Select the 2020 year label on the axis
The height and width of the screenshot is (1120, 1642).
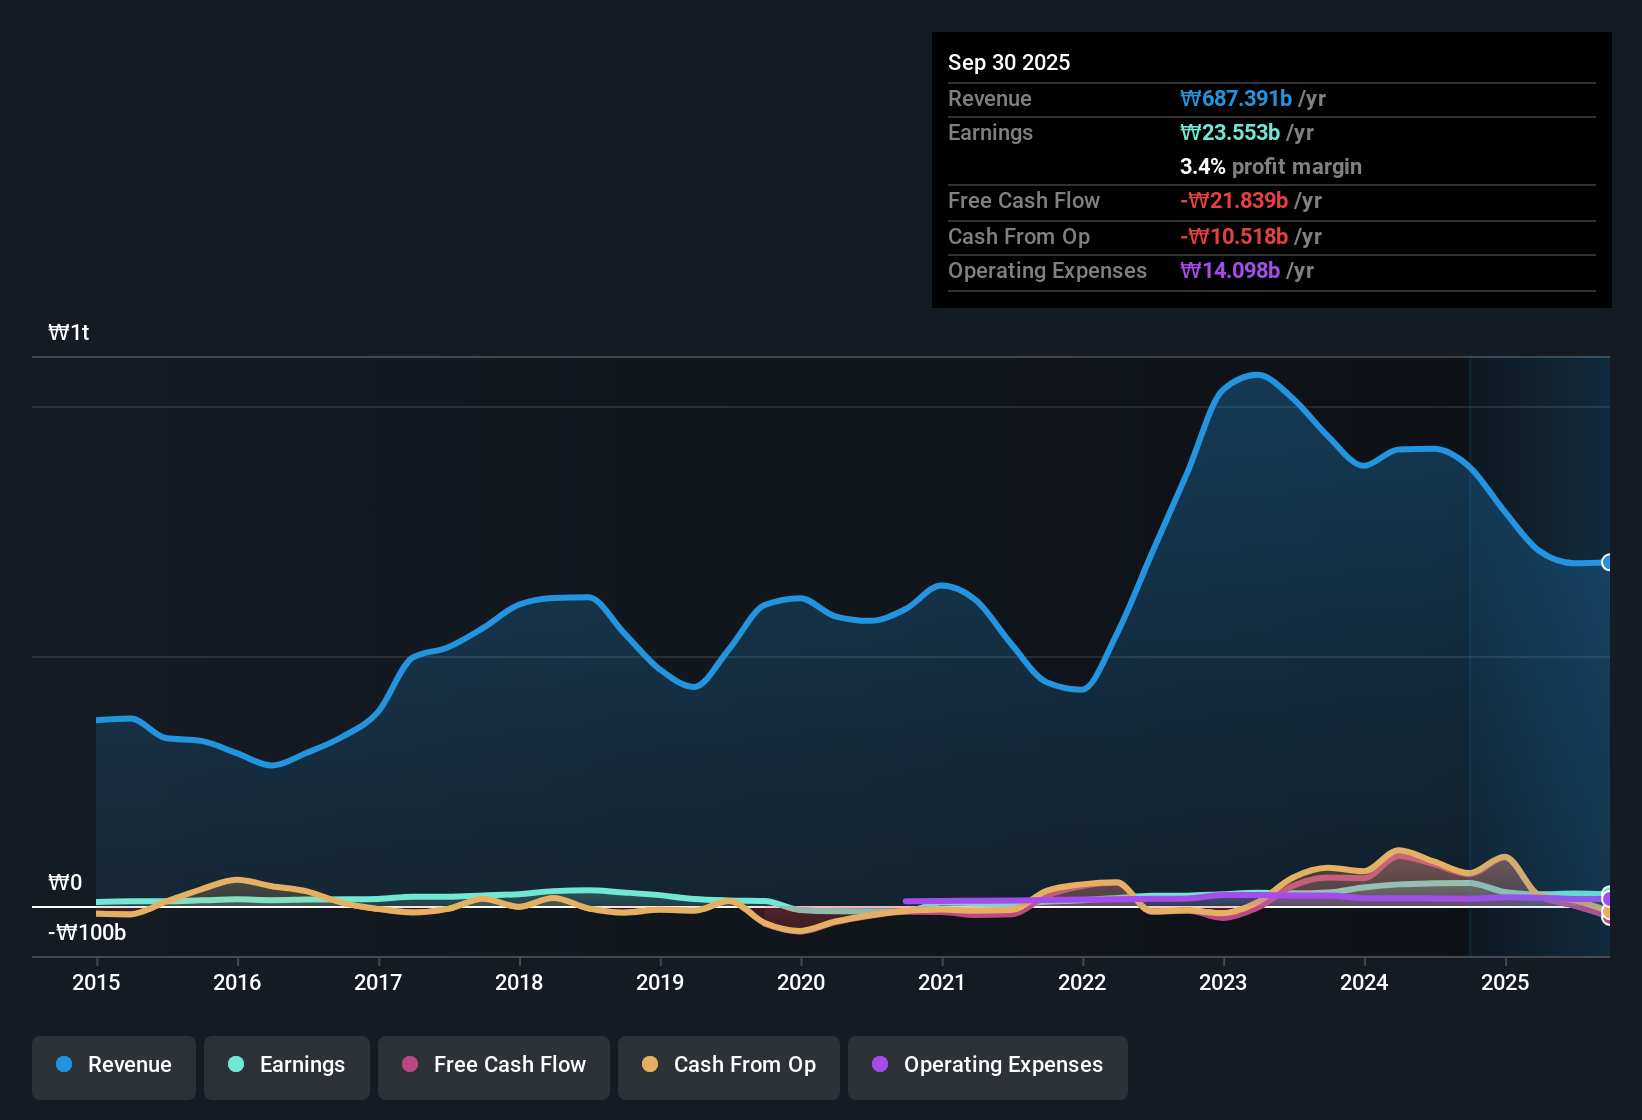[801, 983]
